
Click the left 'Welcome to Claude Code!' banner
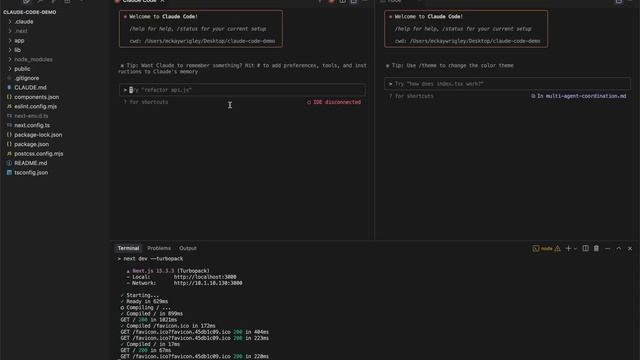pyautogui.click(x=200, y=29)
